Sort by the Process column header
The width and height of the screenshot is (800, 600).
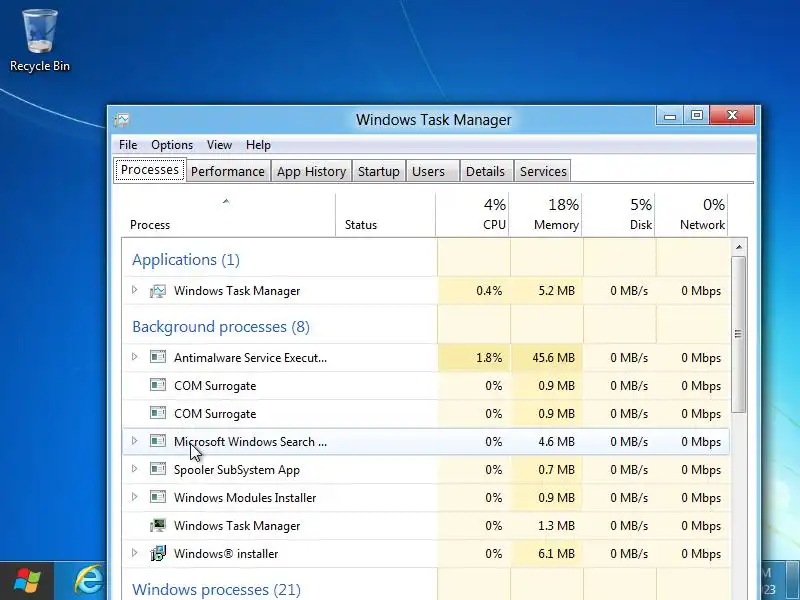pyautogui.click(x=228, y=215)
